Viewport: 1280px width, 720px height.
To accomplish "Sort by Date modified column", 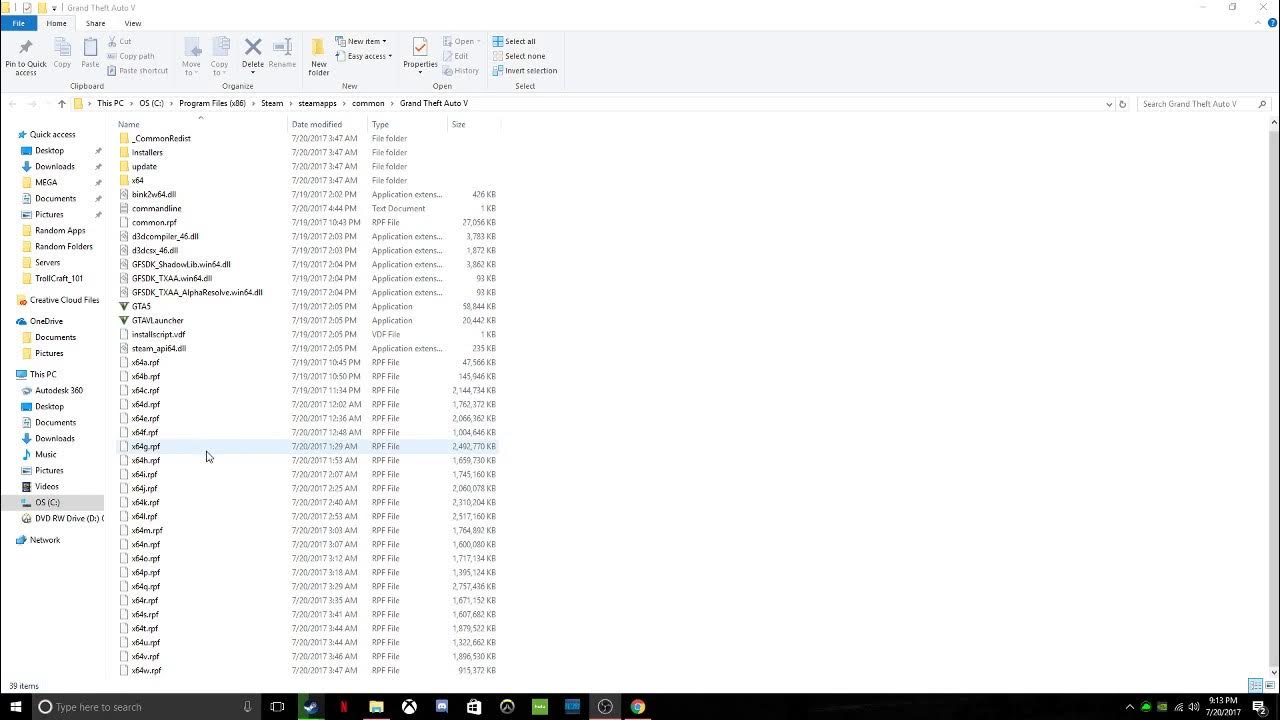I will (x=328, y=124).
